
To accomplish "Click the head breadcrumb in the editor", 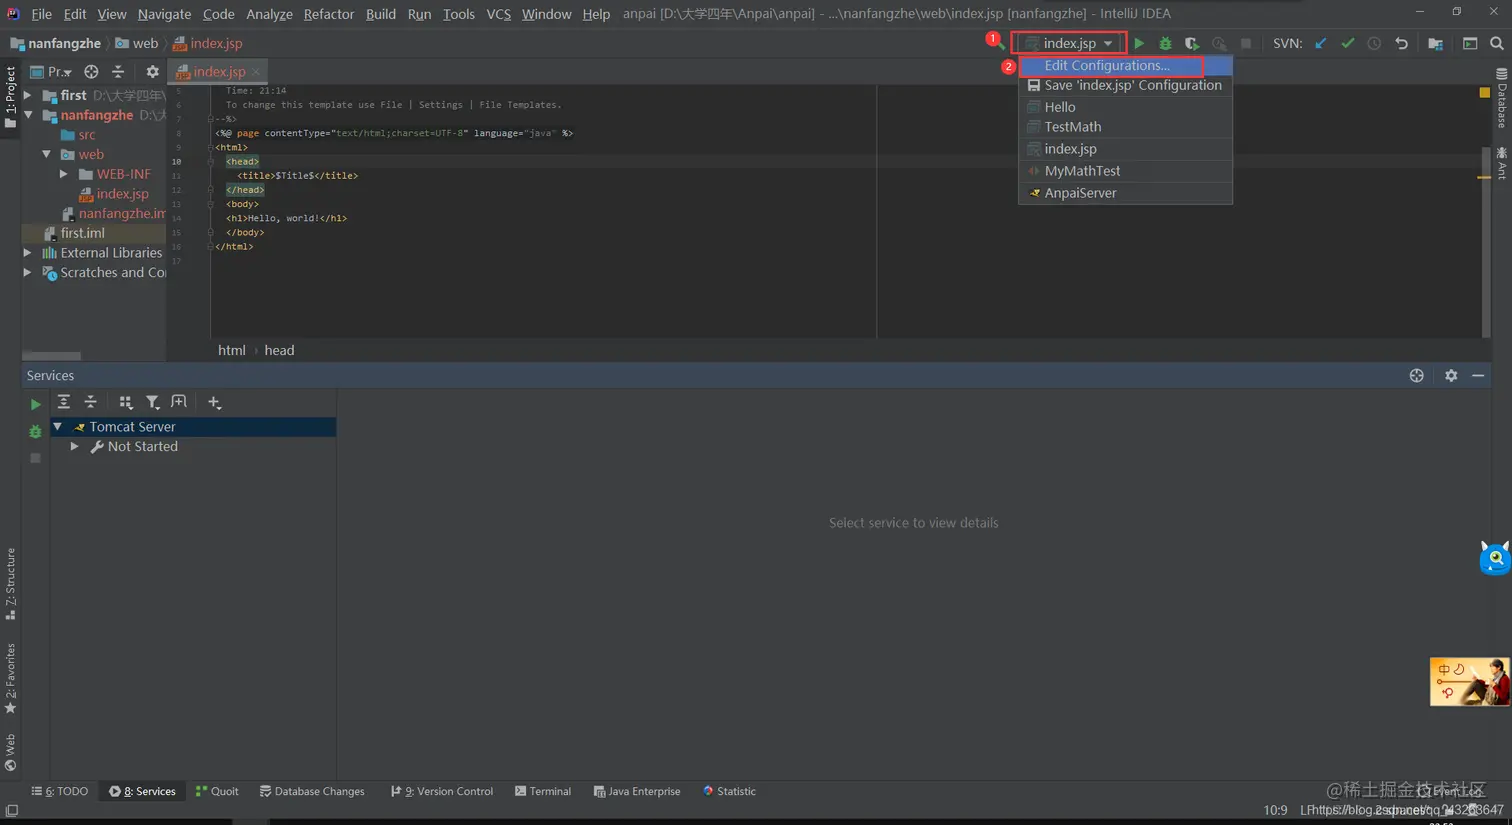I will click(x=279, y=350).
